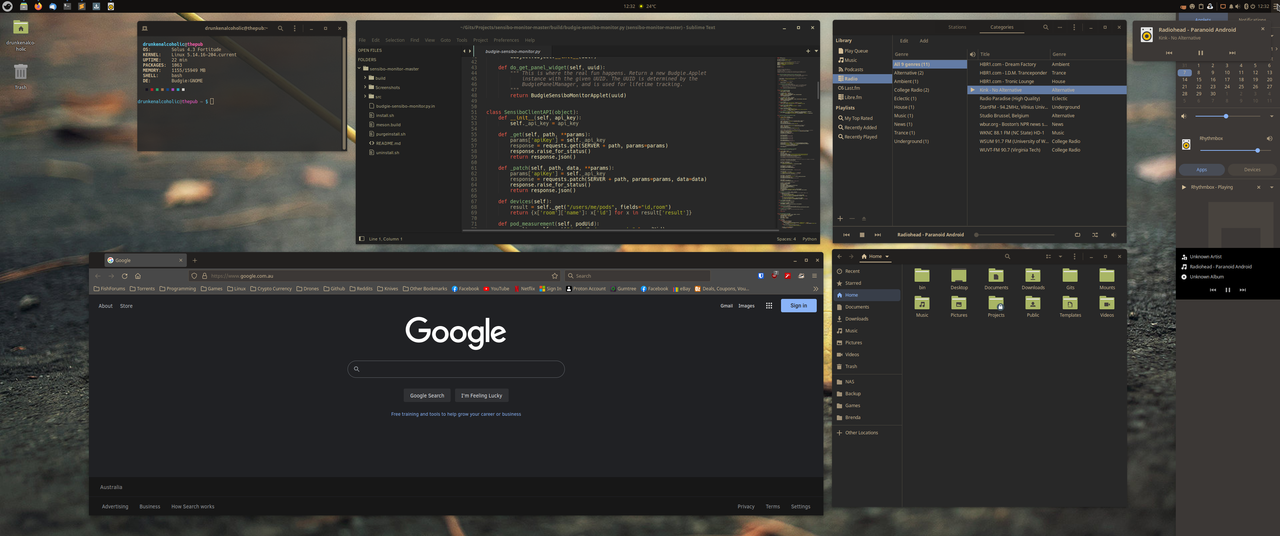Launch Firefox from the top panel
The image size is (1280, 536).
39,5
